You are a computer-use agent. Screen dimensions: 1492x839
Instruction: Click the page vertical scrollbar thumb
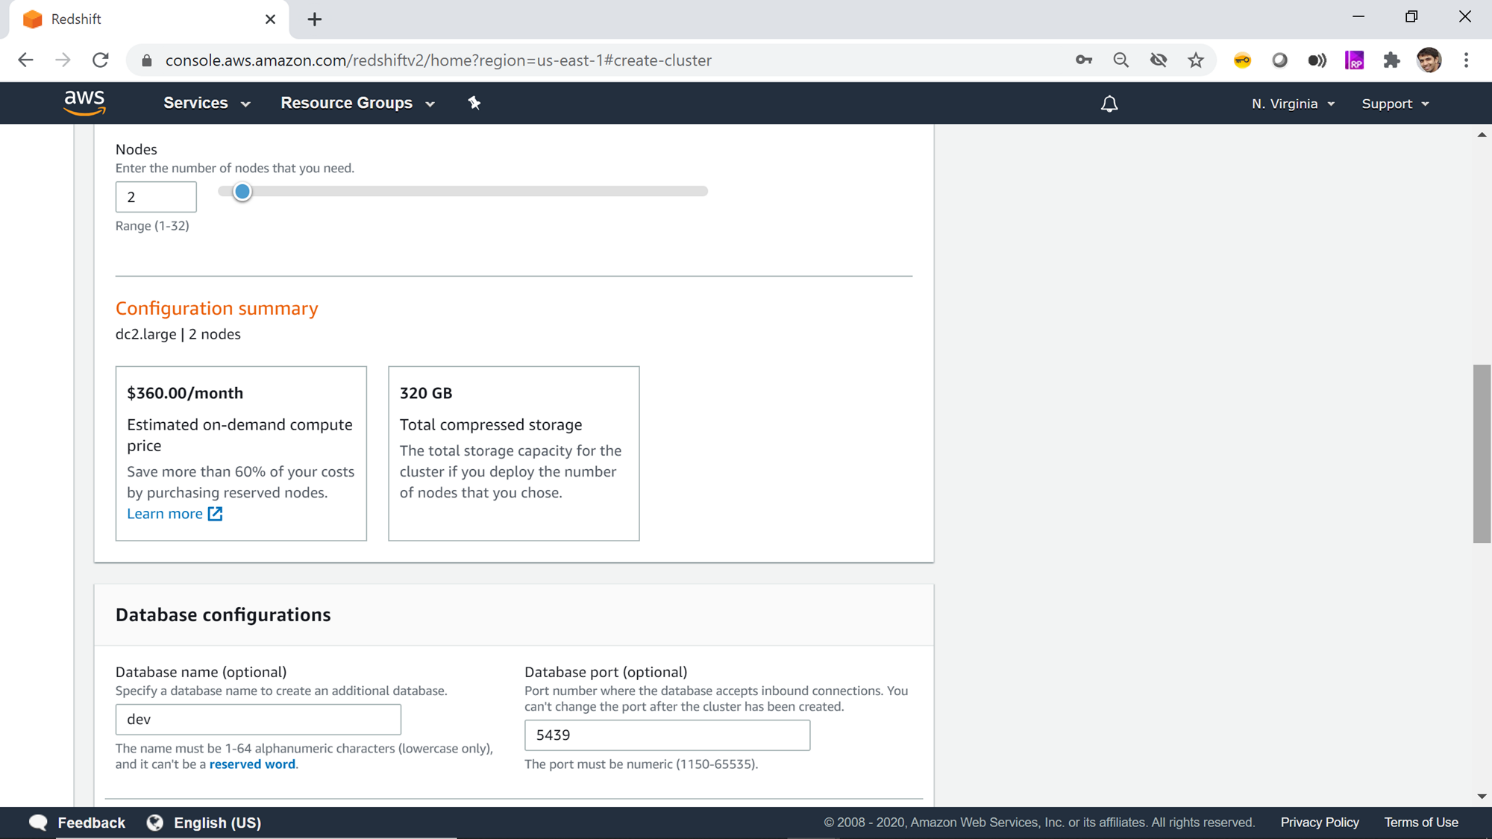coord(1482,454)
